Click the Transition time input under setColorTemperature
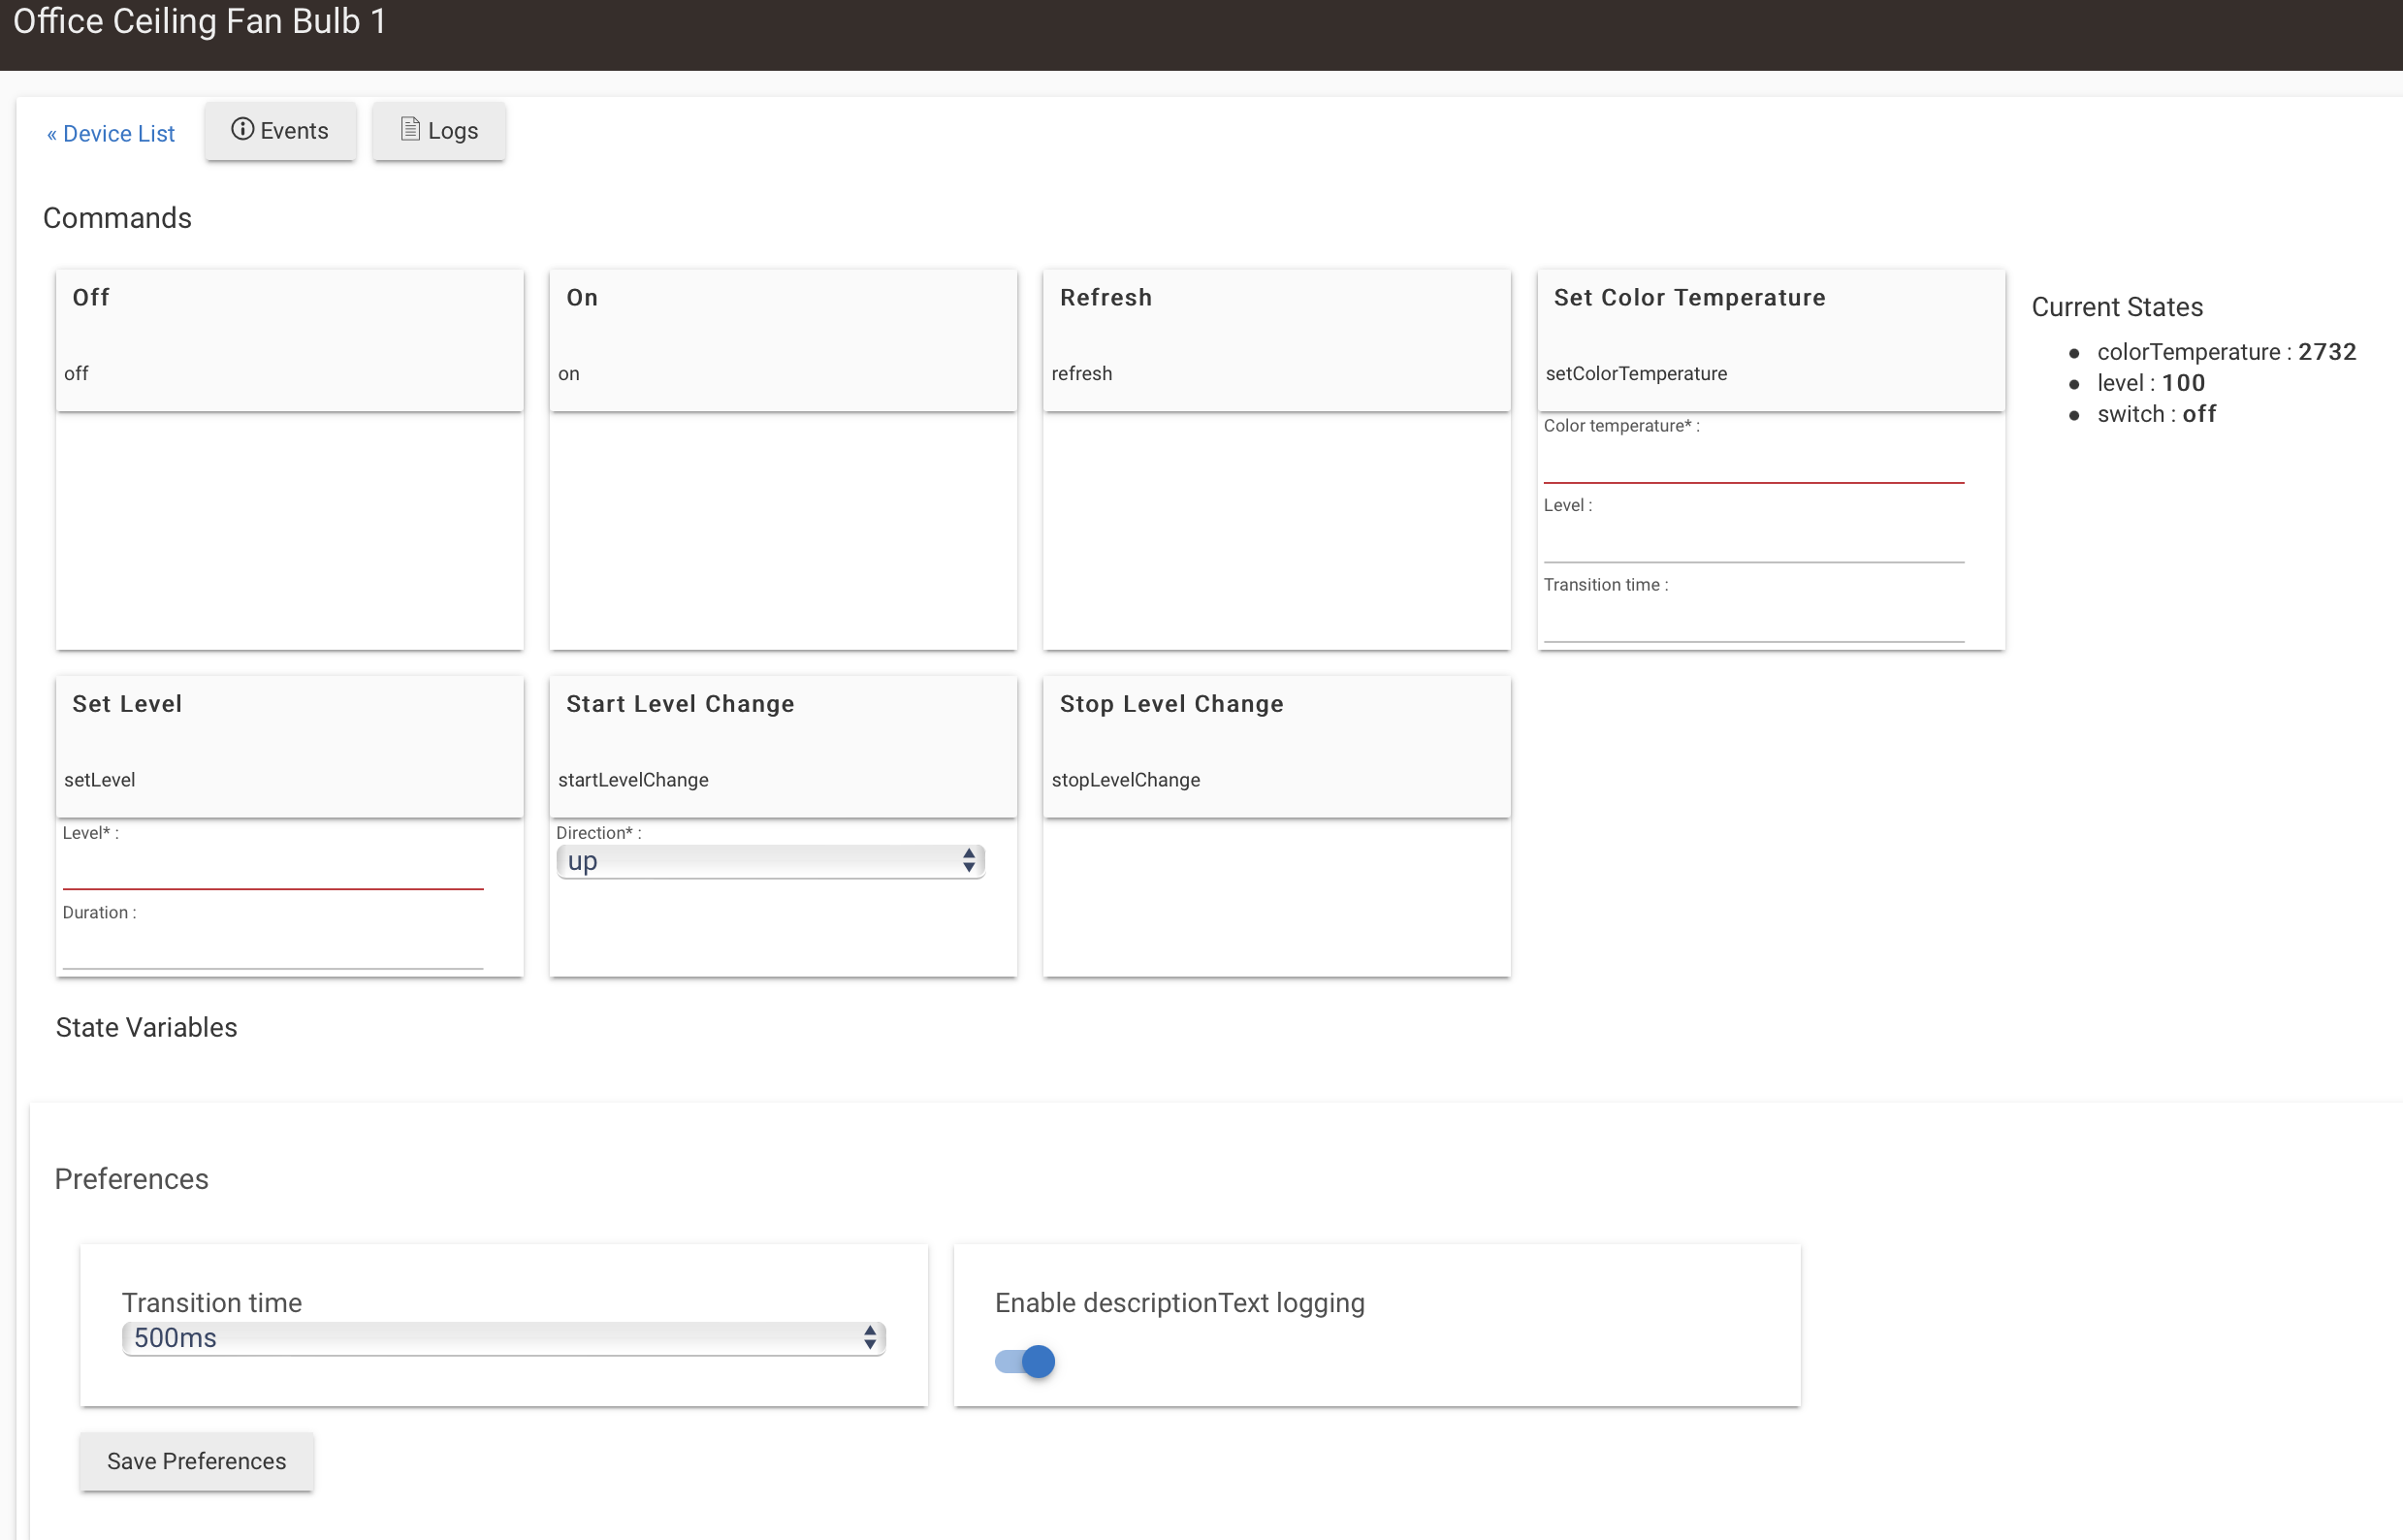 point(1753,622)
